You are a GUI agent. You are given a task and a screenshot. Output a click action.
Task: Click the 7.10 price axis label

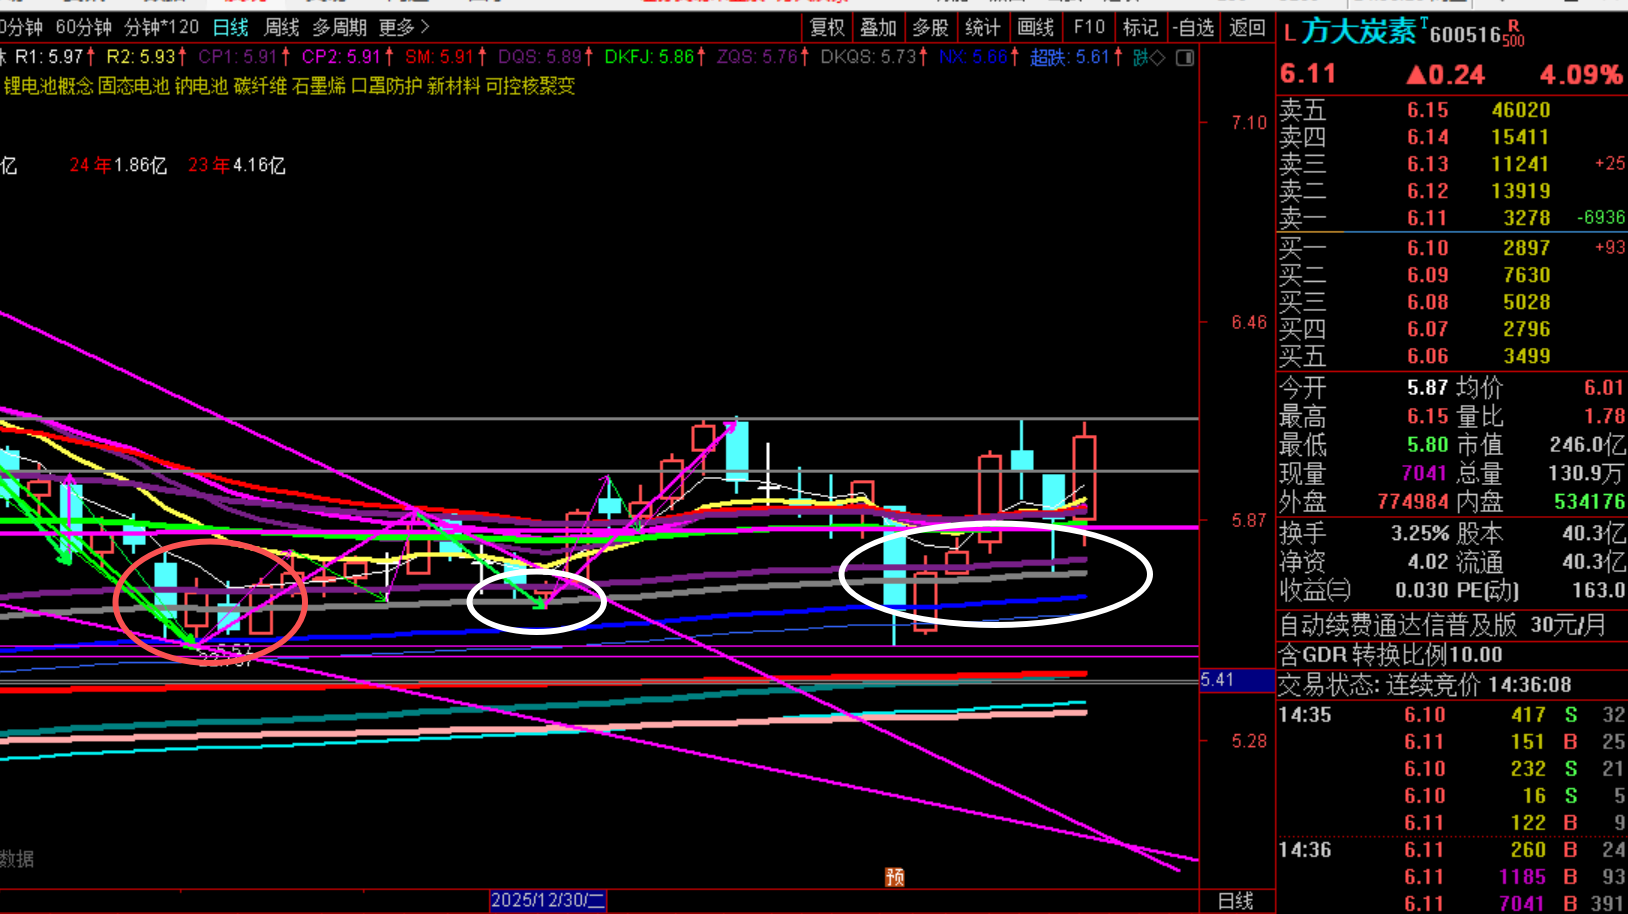pyautogui.click(x=1249, y=123)
